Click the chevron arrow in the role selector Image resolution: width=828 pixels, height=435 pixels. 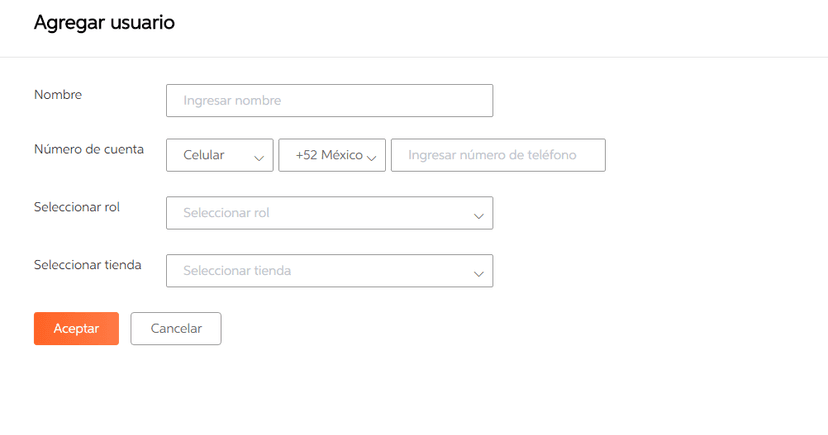(478, 215)
